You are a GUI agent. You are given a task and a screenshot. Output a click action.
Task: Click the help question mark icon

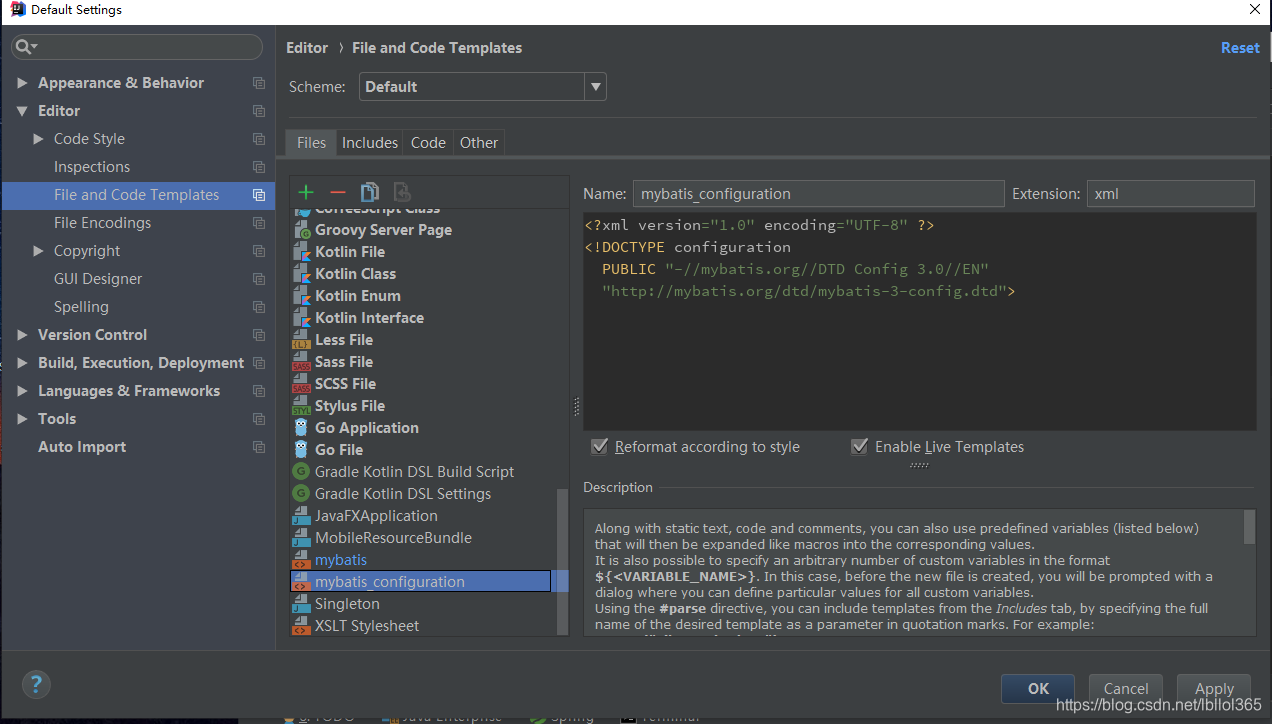36,685
